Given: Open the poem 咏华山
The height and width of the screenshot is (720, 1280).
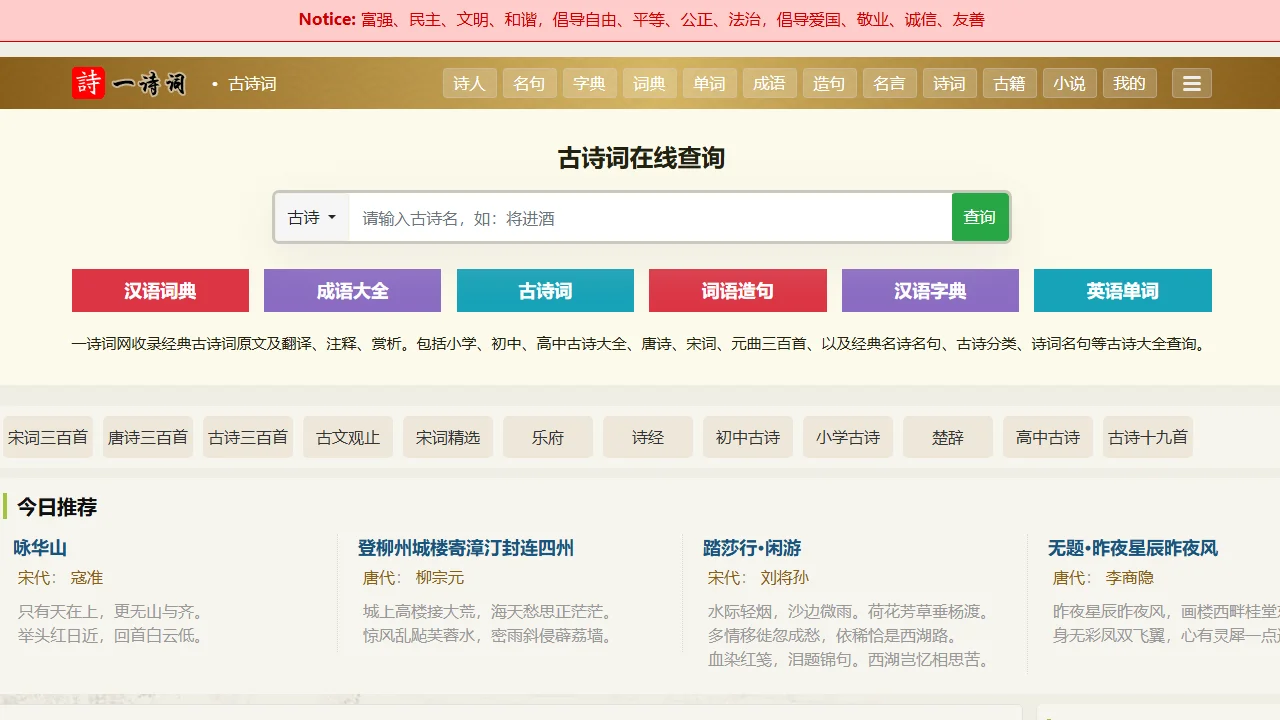Looking at the screenshot, I should click(41, 548).
